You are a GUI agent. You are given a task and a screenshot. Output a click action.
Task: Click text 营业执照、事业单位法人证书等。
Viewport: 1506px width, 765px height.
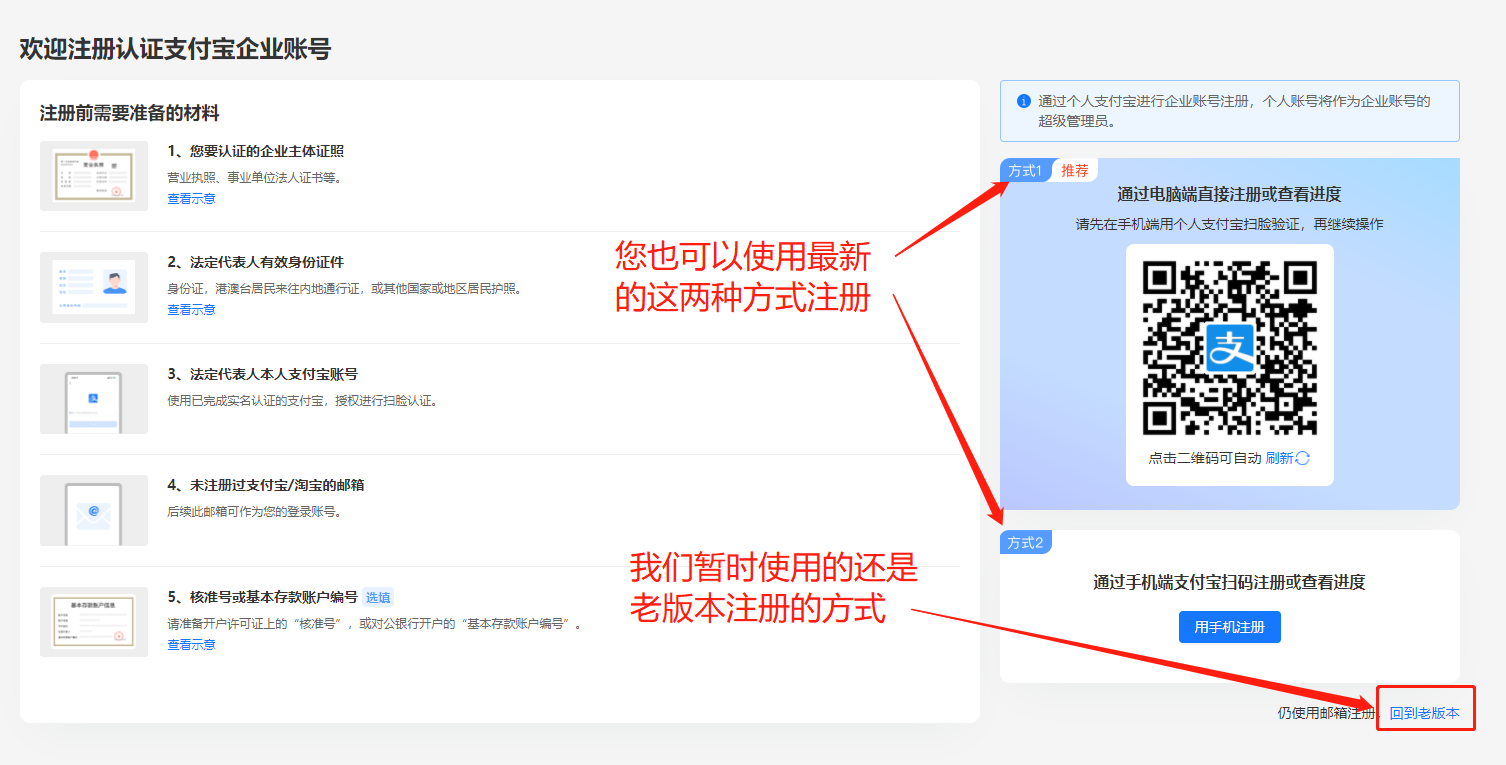[x=255, y=178]
